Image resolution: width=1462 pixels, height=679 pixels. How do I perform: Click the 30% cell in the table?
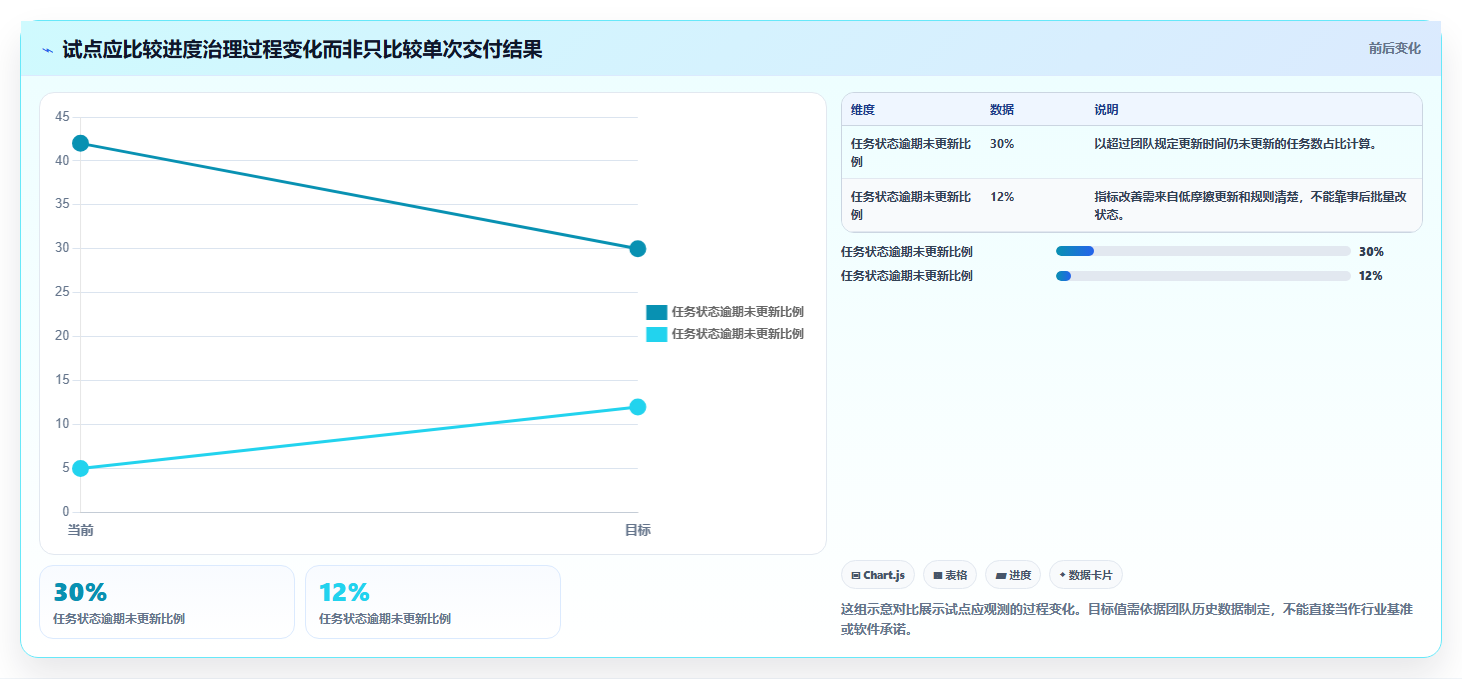pos(1002,144)
